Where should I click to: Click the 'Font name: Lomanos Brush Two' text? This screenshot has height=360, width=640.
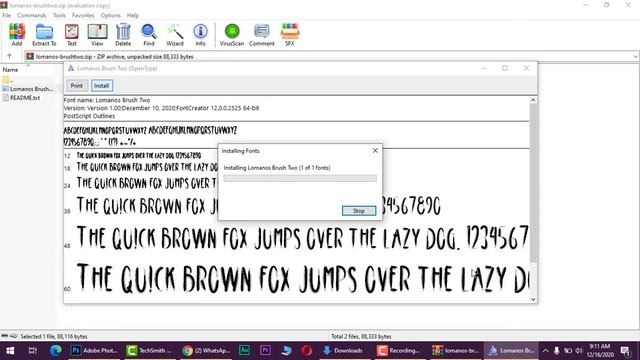pyautogui.click(x=107, y=100)
